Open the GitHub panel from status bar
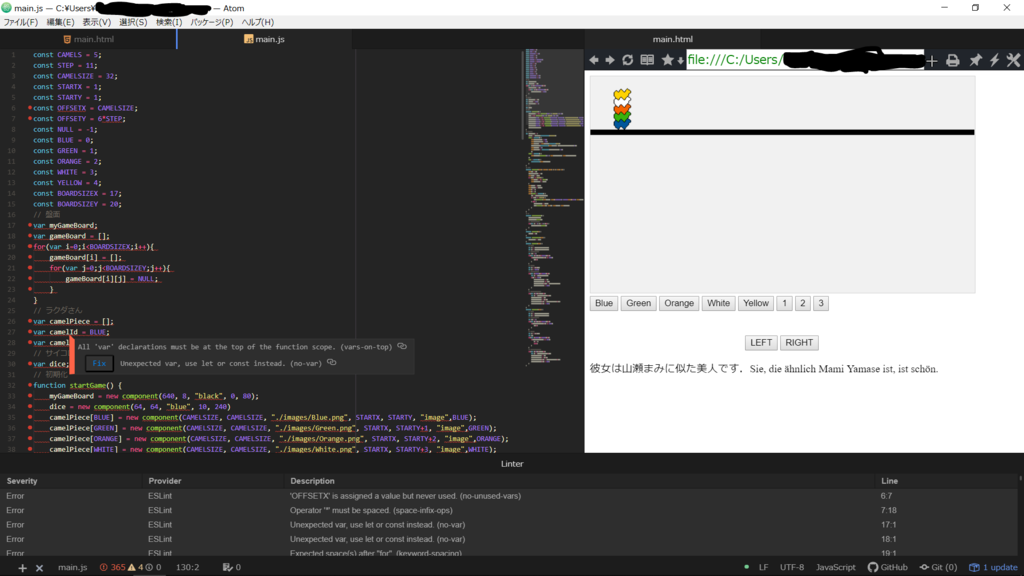The image size is (1024, 576). (x=888, y=568)
